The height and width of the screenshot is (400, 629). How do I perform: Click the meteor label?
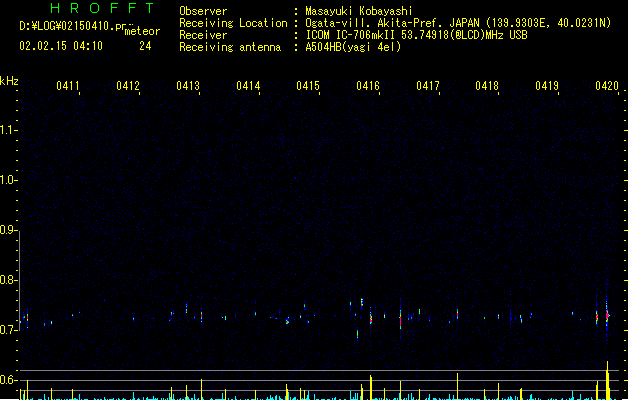142,31
